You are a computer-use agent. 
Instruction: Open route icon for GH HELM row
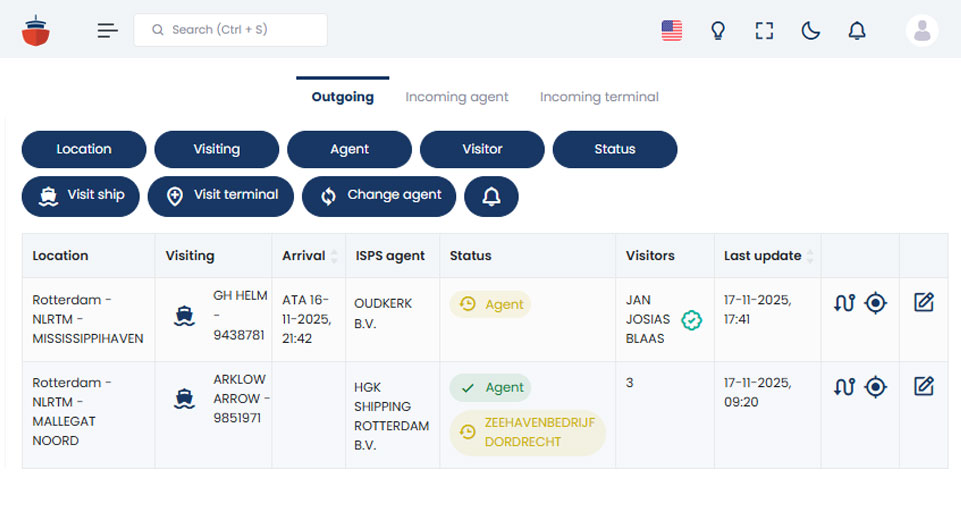point(844,303)
